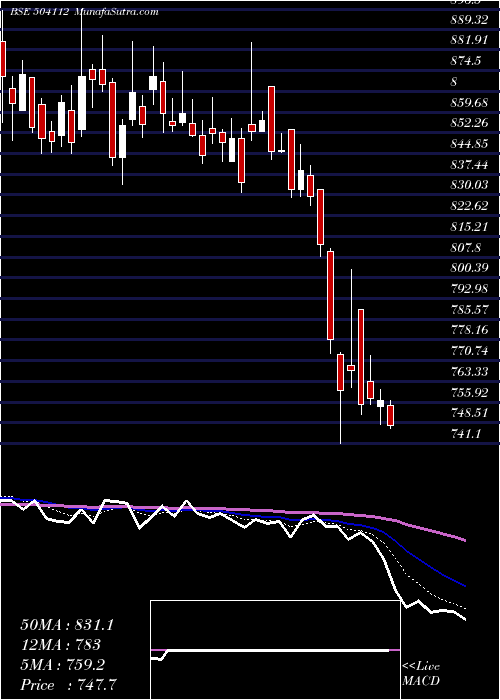Click the price axis label 881.91
This screenshot has width=500, height=700.
pyautogui.click(x=469, y=41)
